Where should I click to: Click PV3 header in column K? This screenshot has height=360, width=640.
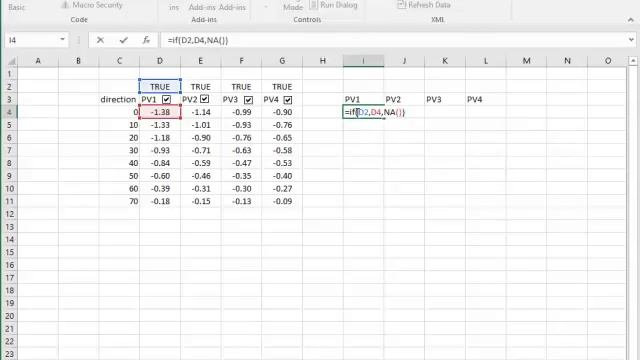point(445,100)
